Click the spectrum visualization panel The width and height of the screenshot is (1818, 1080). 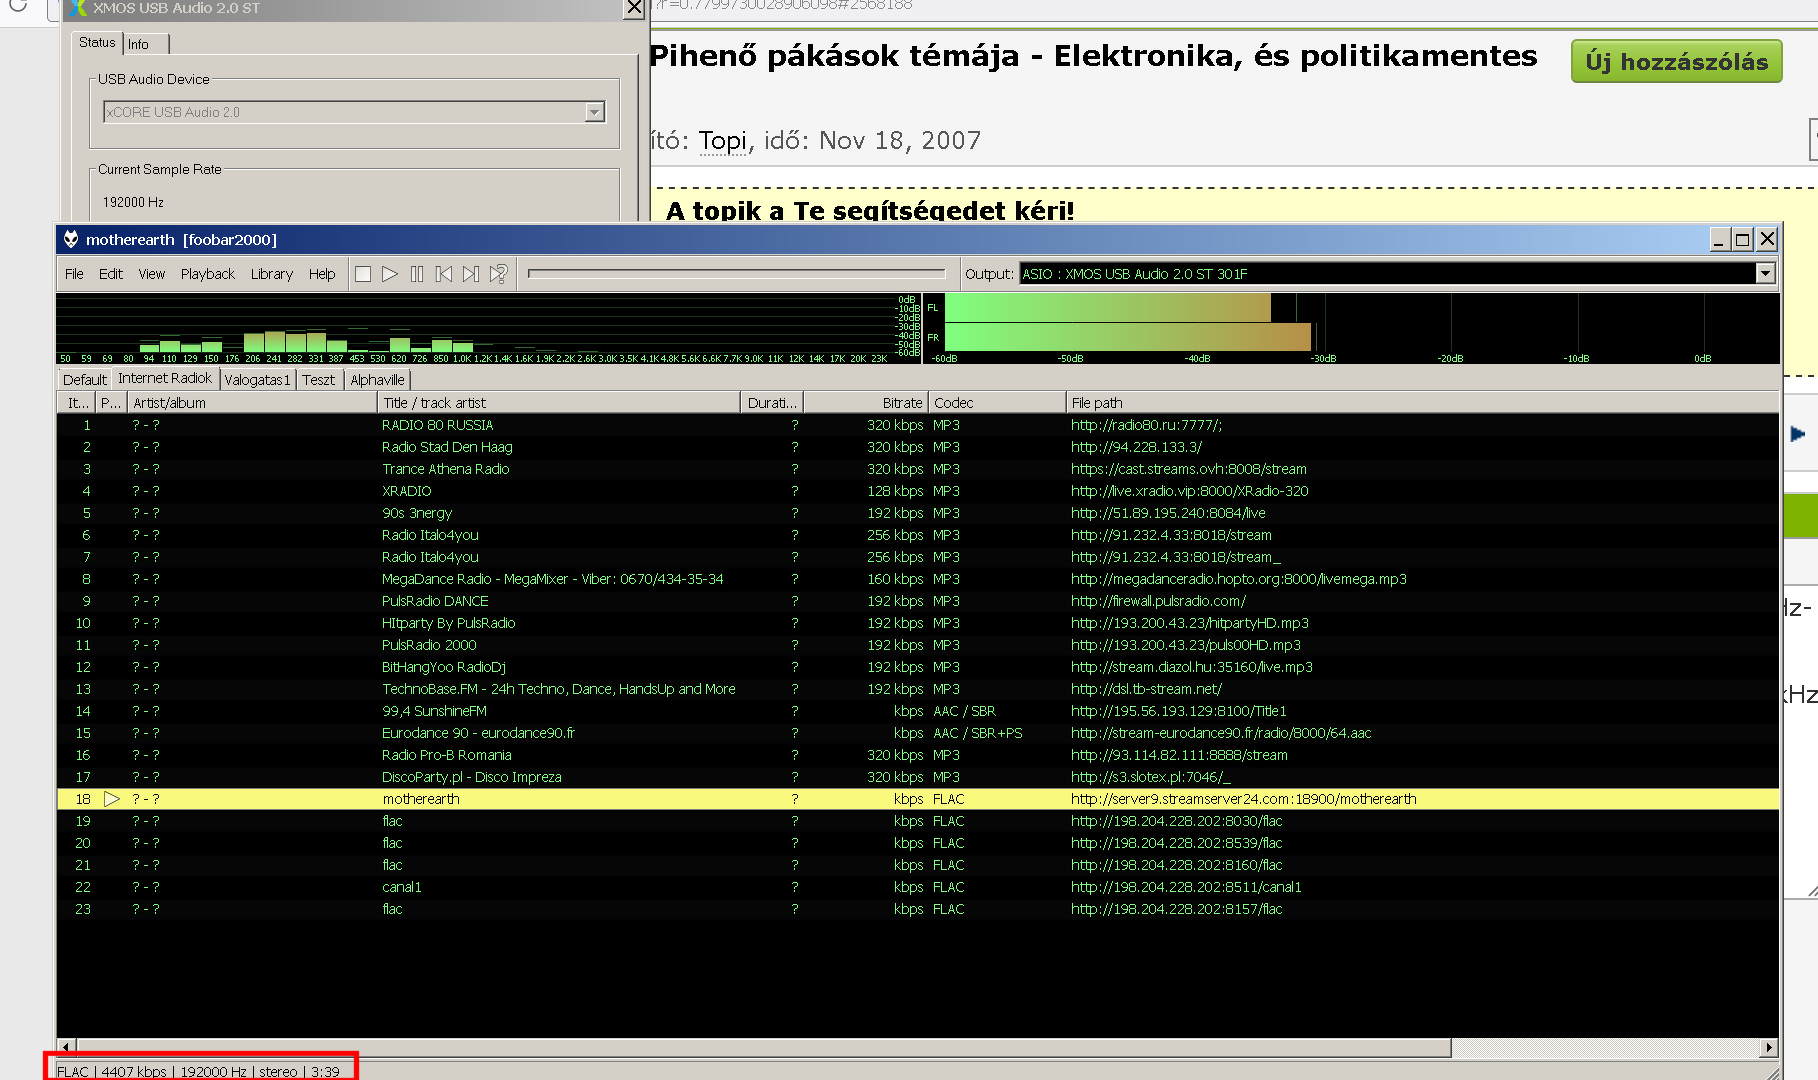488,328
